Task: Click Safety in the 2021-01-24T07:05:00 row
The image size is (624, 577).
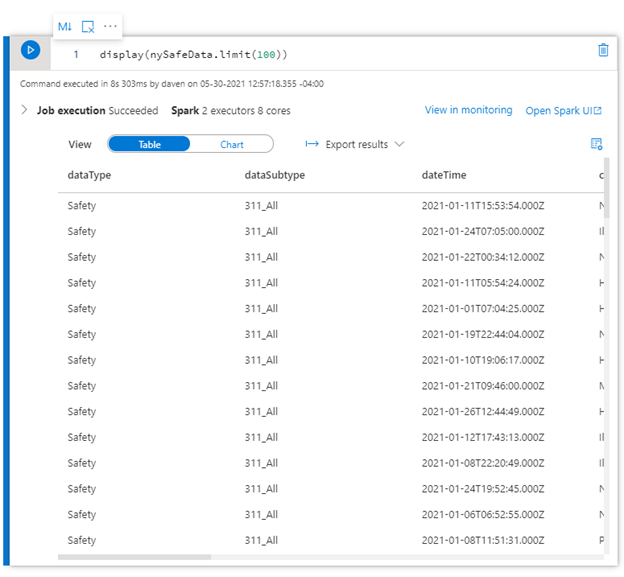Action: click(82, 231)
